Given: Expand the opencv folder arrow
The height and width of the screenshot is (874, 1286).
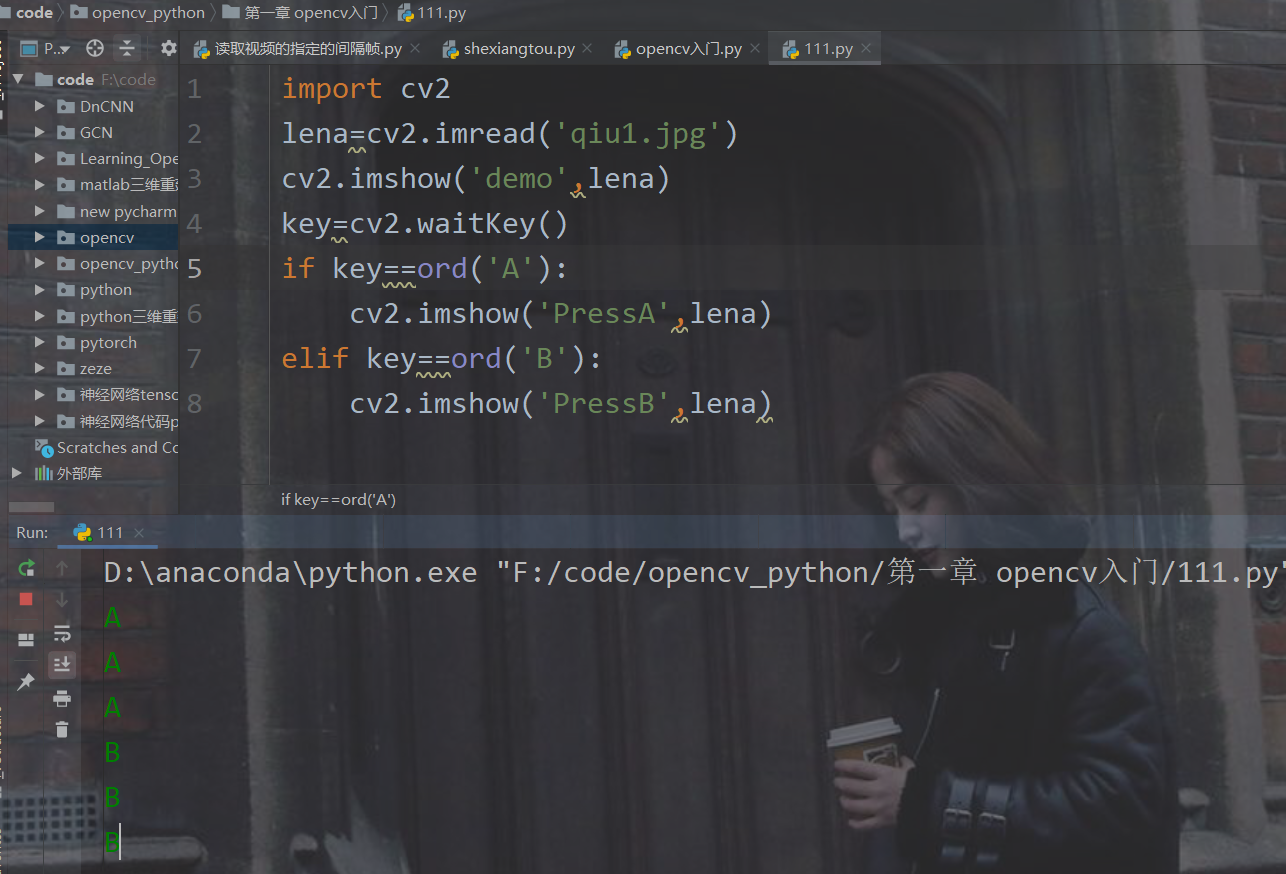Looking at the screenshot, I should click(x=40, y=237).
